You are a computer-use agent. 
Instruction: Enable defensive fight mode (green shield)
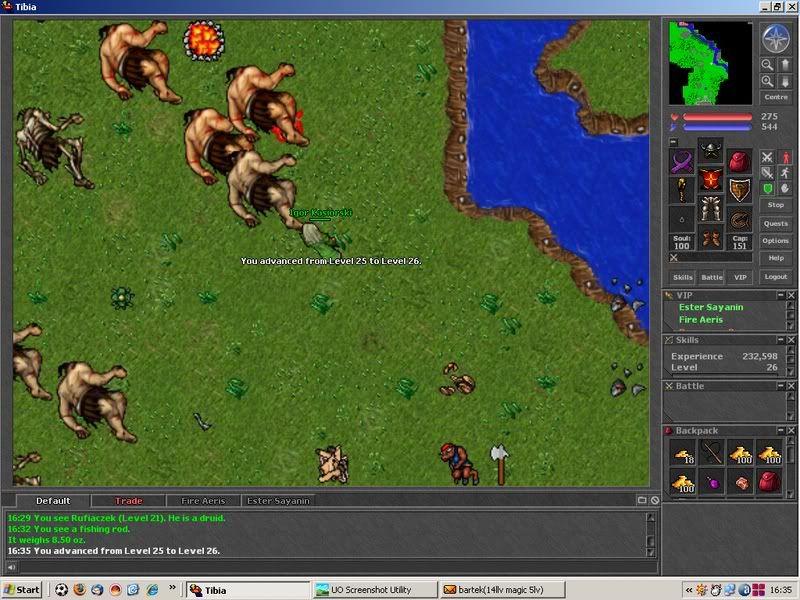click(767, 189)
